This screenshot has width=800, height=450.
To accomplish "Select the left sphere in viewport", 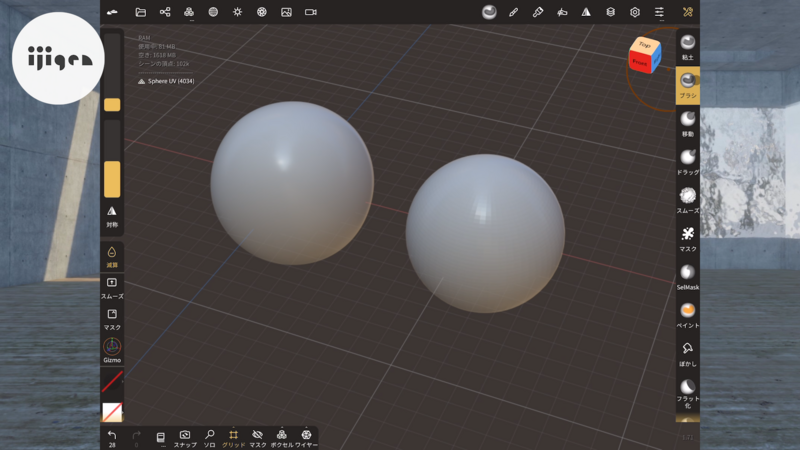I will click(292, 183).
